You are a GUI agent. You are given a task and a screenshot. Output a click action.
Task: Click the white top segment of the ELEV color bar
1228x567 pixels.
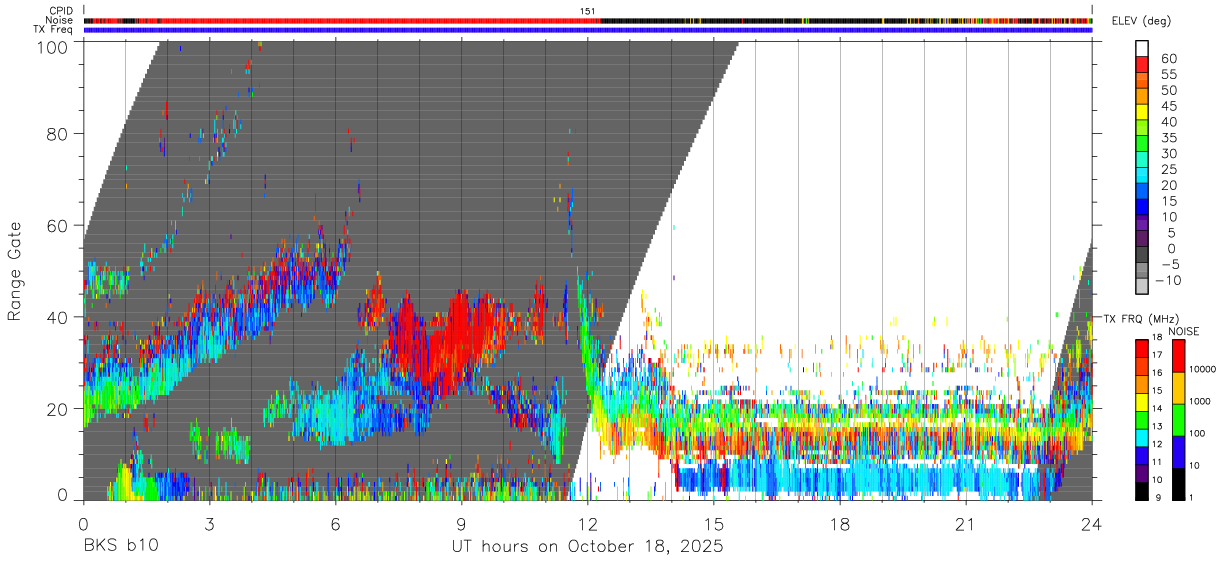[x=1142, y=48]
